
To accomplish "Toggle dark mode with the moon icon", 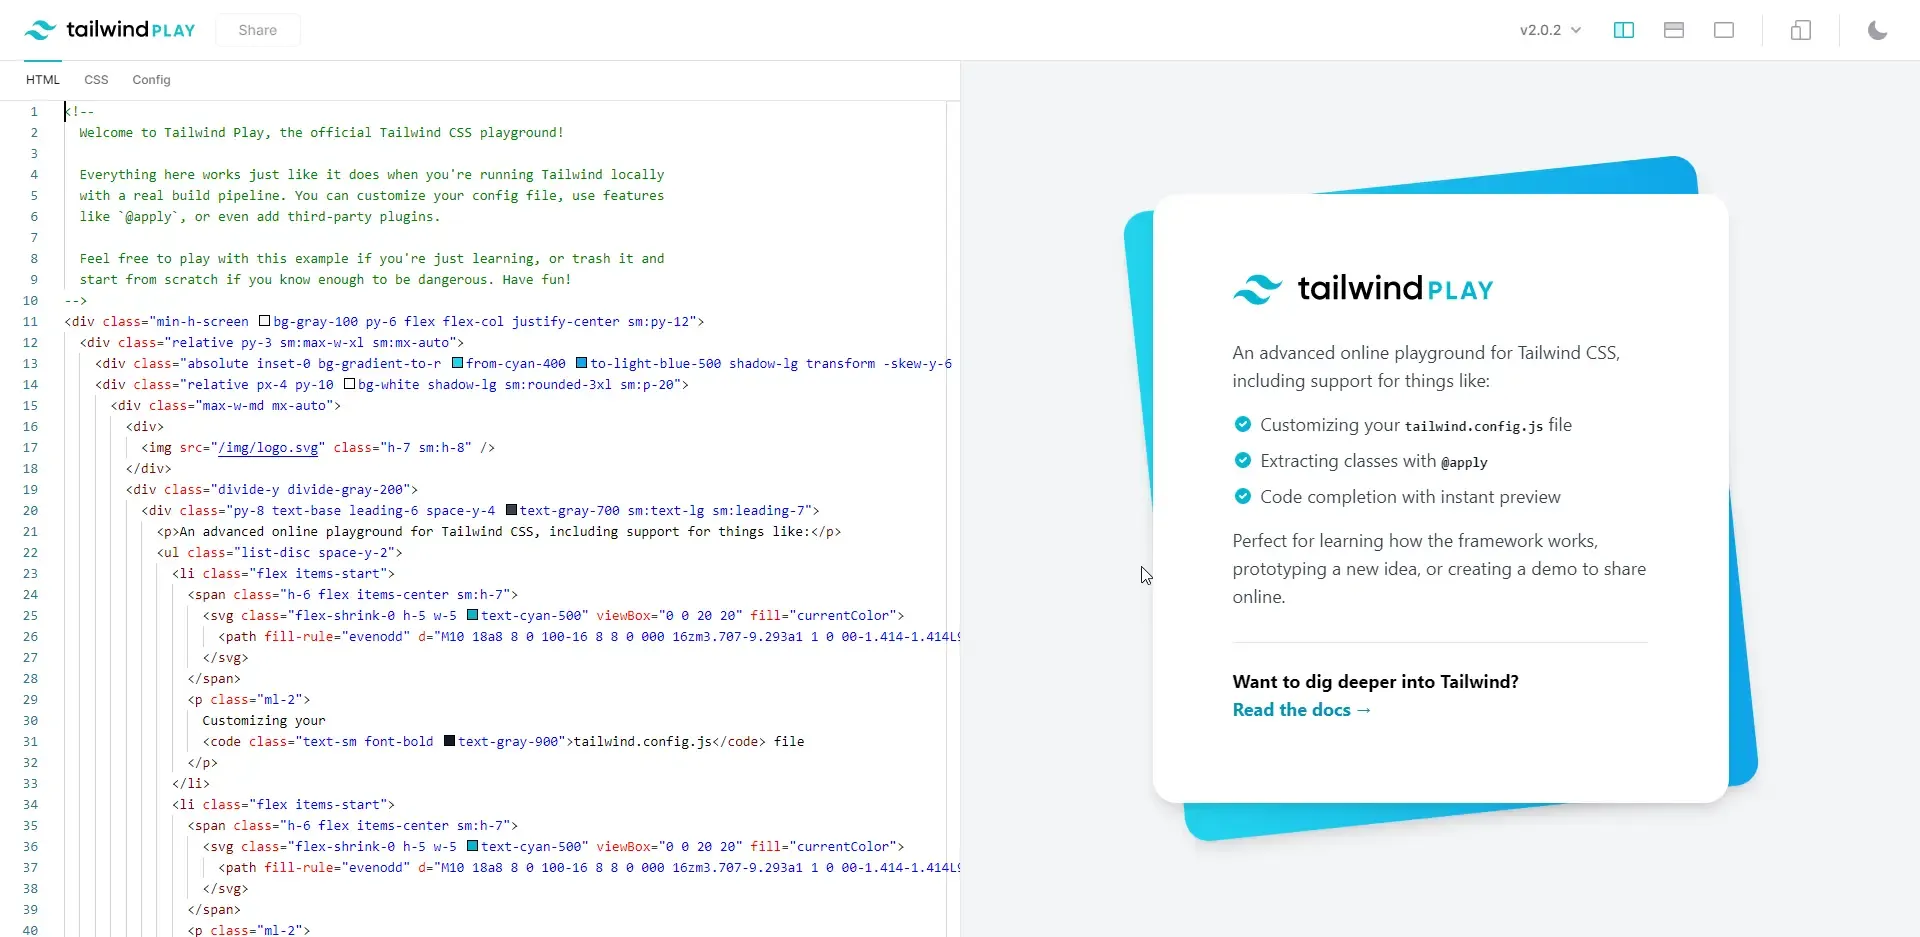I will tap(1877, 30).
